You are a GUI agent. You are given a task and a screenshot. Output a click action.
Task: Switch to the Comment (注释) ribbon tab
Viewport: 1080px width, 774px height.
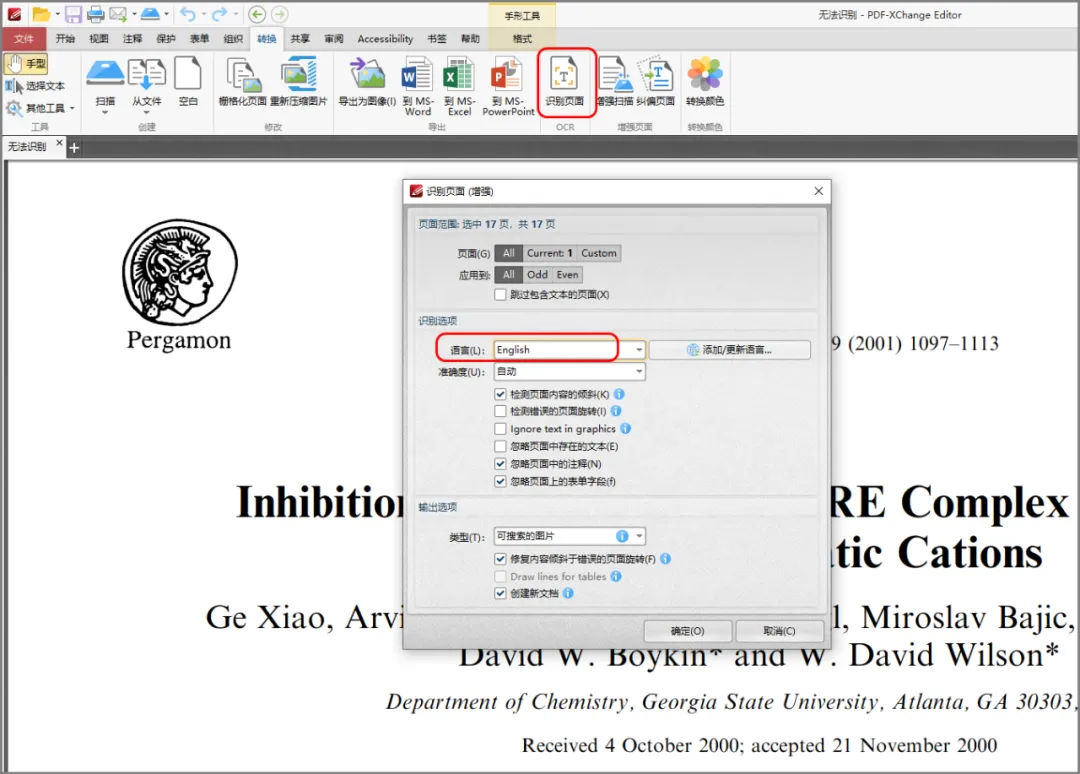[x=132, y=39]
